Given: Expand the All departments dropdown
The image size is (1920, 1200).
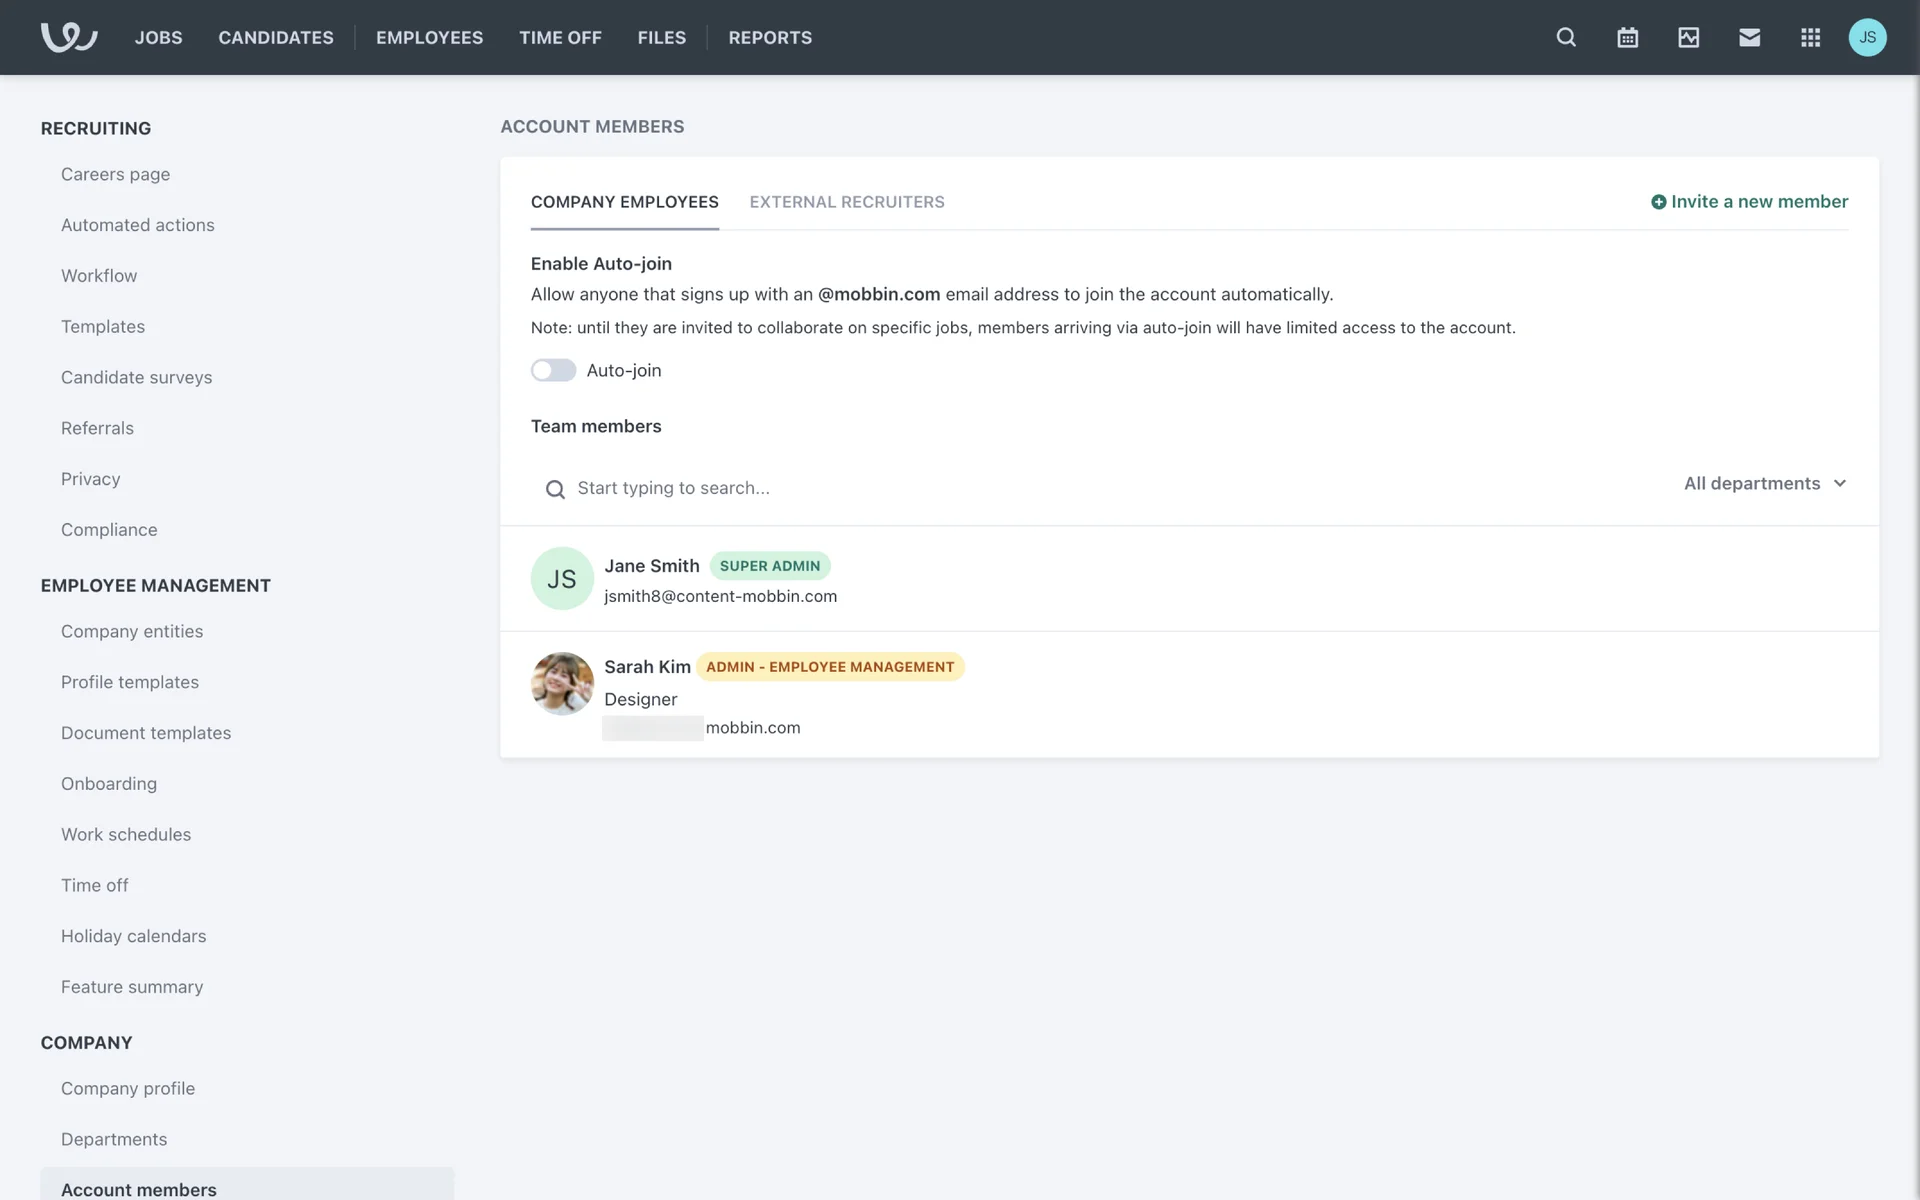Looking at the screenshot, I should pyautogui.click(x=1752, y=483).
